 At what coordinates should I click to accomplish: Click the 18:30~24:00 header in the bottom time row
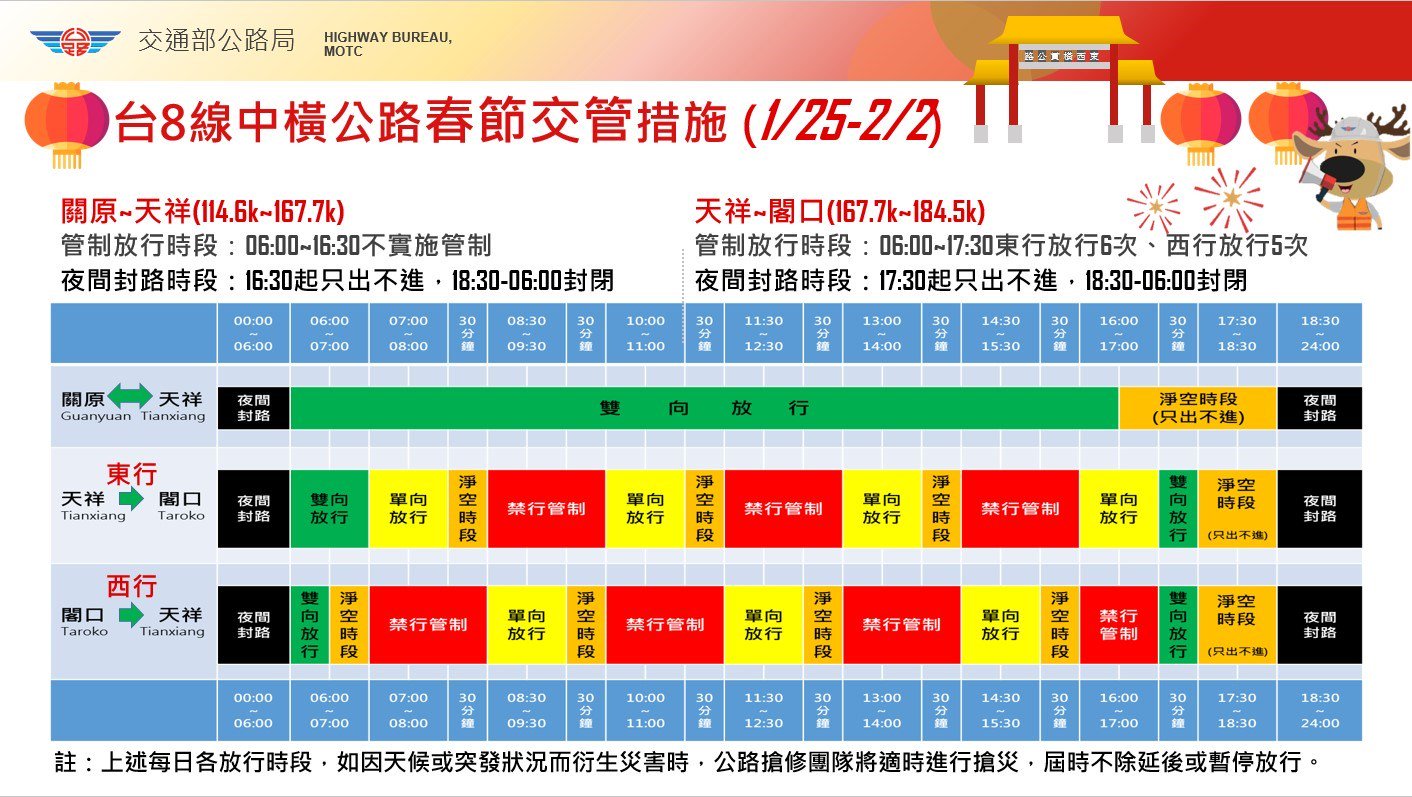[1320, 710]
